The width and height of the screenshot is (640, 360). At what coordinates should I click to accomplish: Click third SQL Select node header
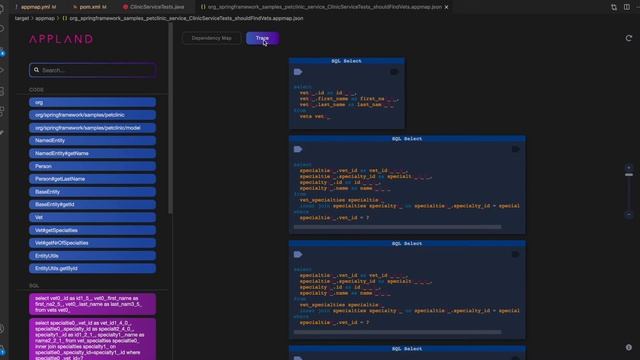407,244
